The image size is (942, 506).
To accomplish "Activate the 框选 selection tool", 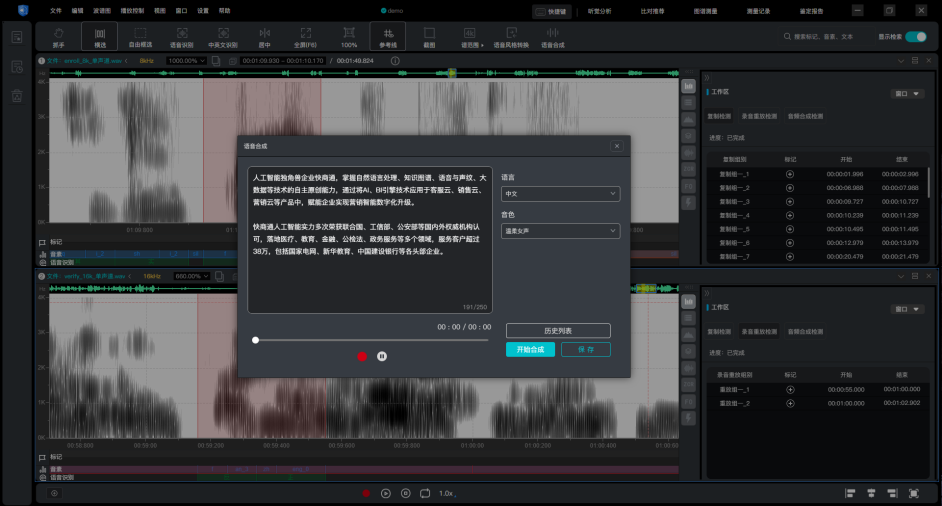I will (99, 37).
